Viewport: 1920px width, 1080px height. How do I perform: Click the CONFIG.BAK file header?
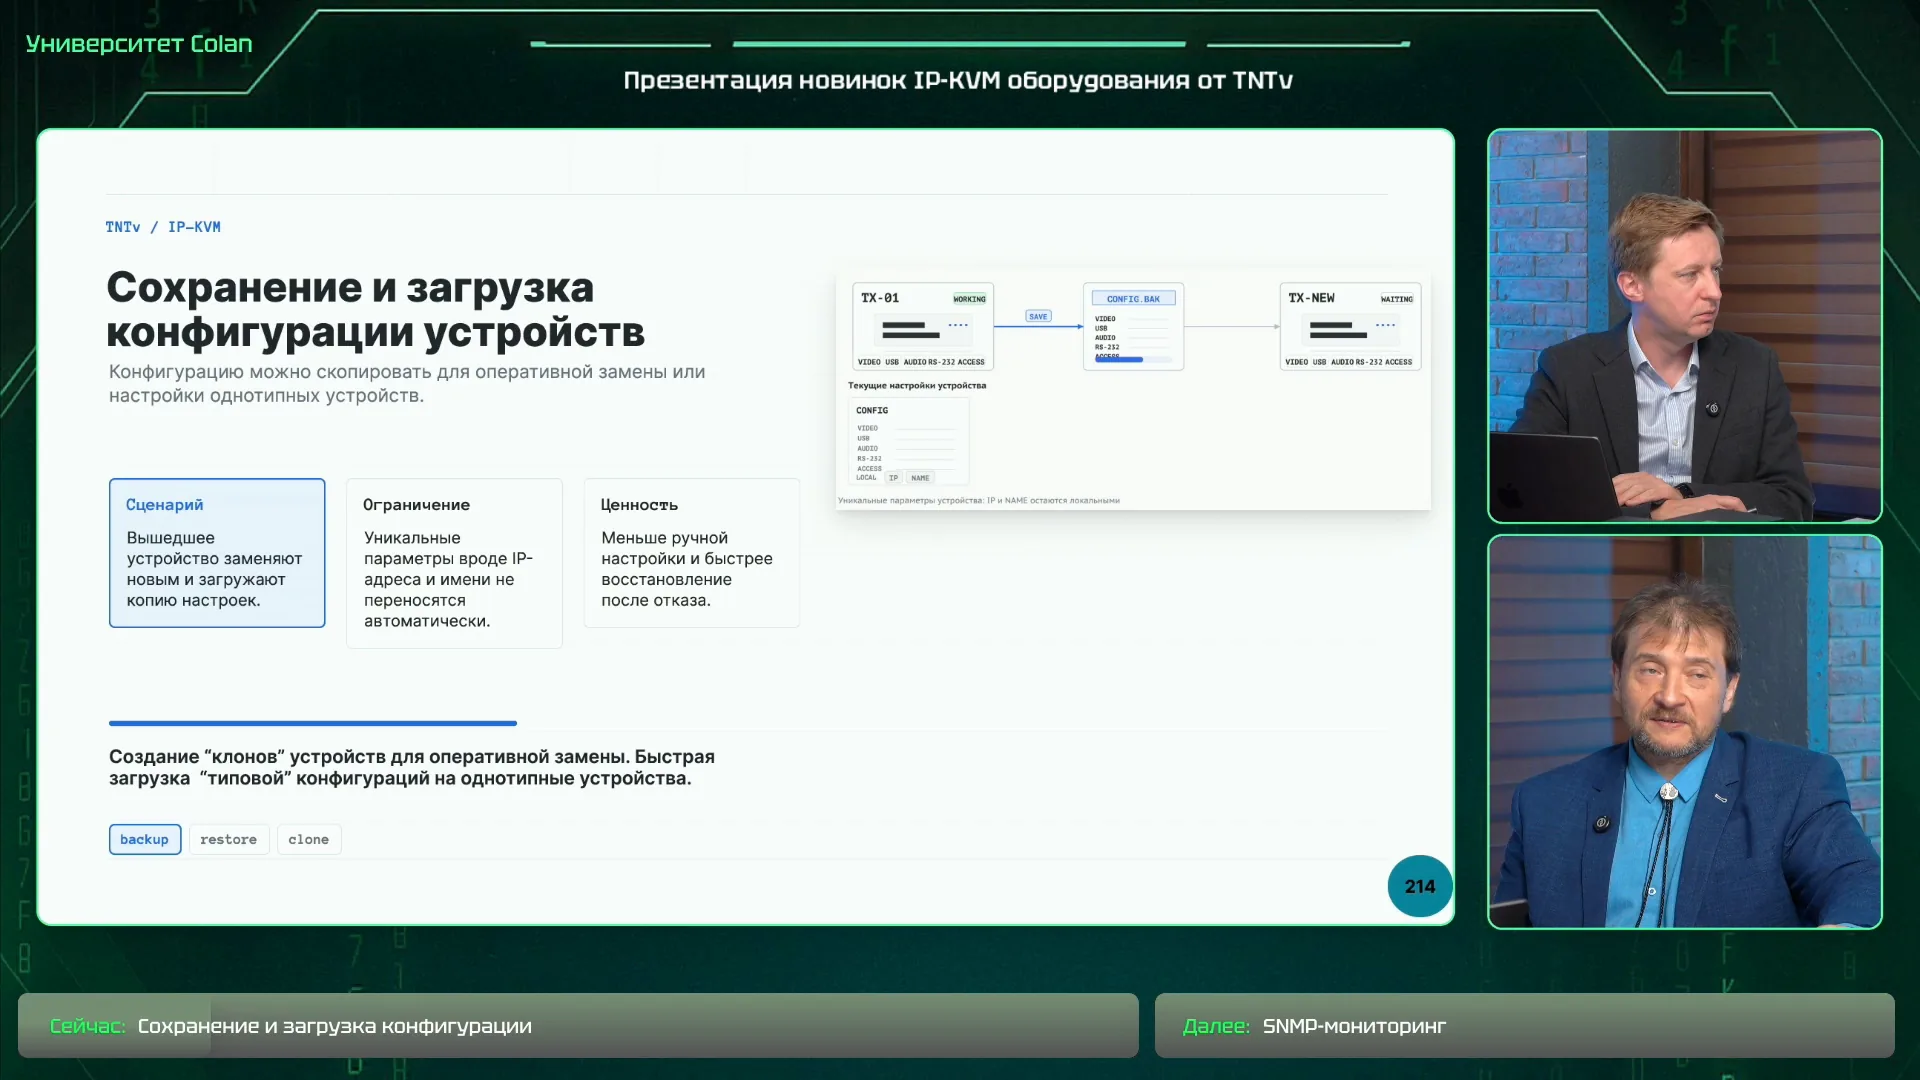(1133, 298)
